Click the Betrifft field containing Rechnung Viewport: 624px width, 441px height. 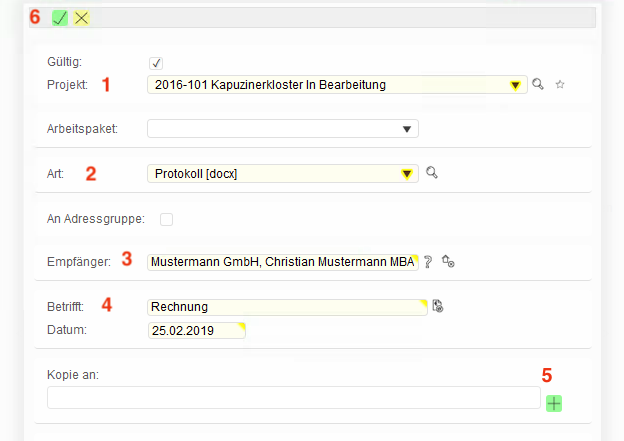pos(285,307)
